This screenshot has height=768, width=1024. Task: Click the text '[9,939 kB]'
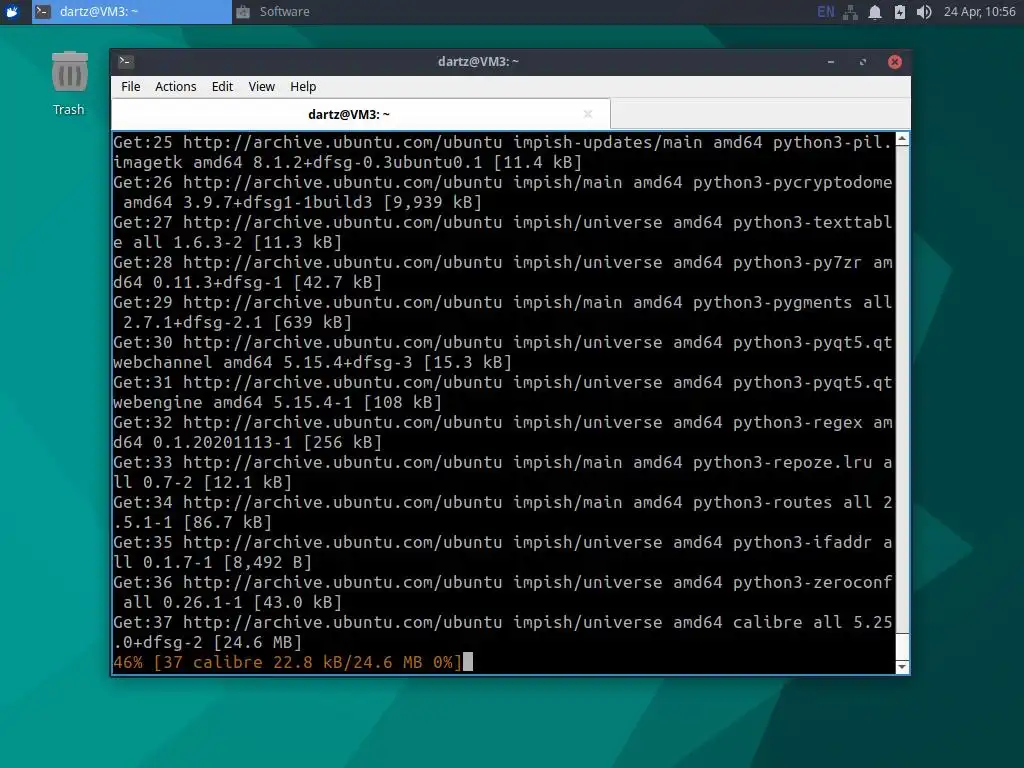[432, 202]
